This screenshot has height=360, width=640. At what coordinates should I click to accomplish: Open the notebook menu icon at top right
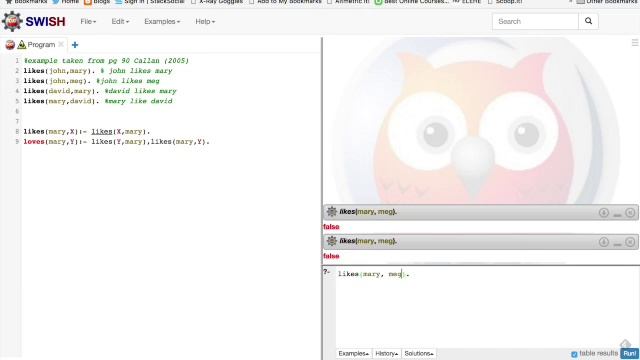[x=635, y=42]
